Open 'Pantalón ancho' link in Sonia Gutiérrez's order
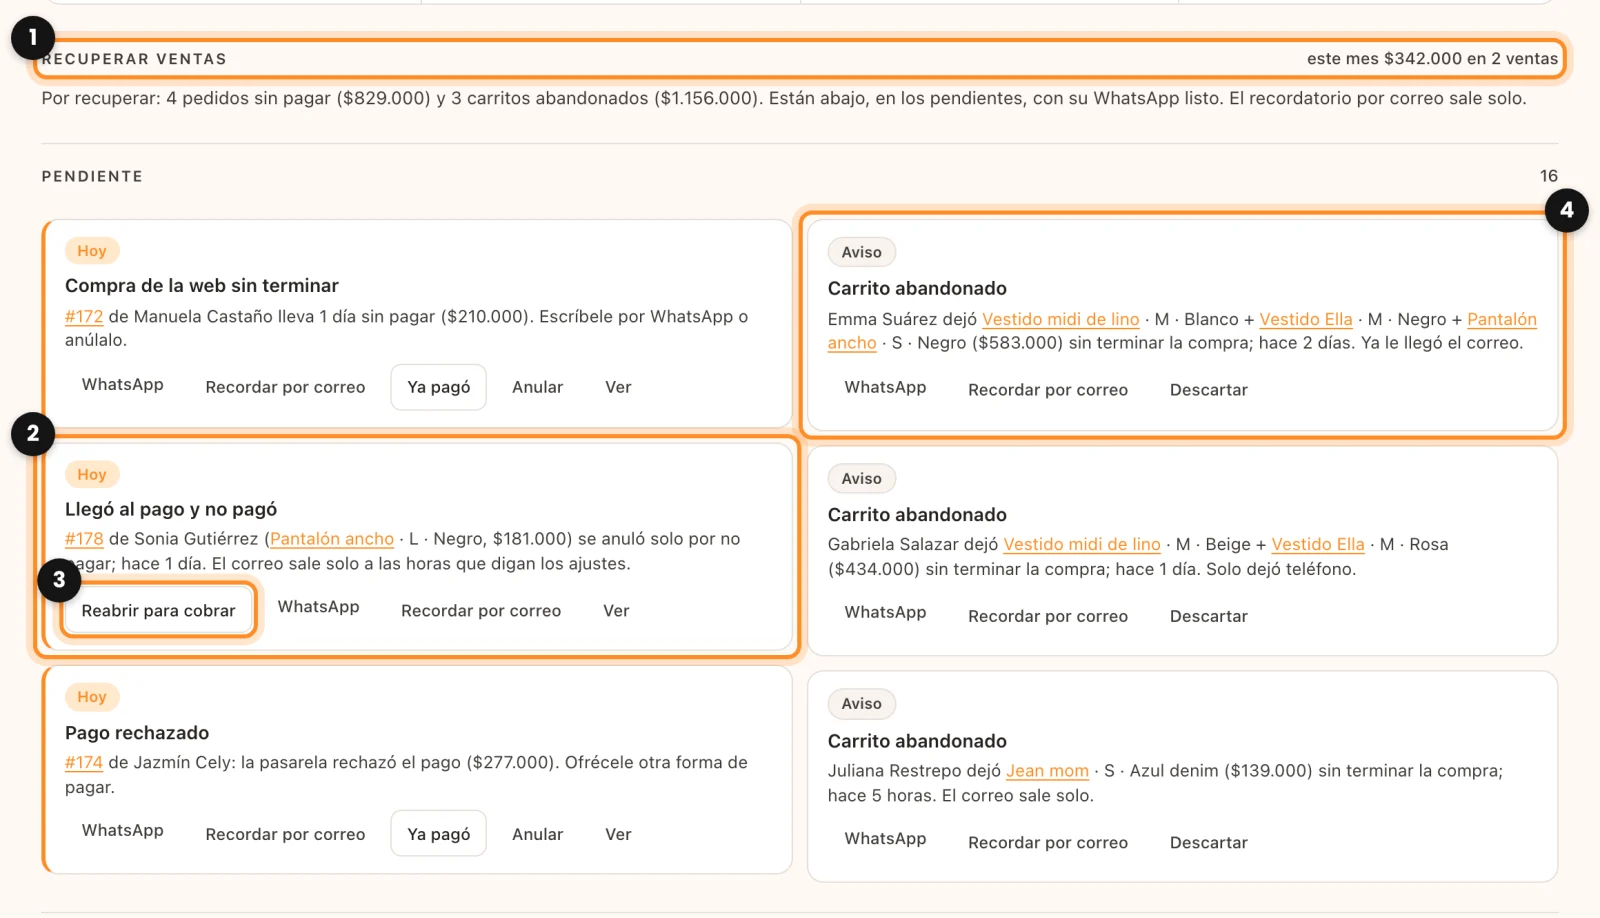 332,538
